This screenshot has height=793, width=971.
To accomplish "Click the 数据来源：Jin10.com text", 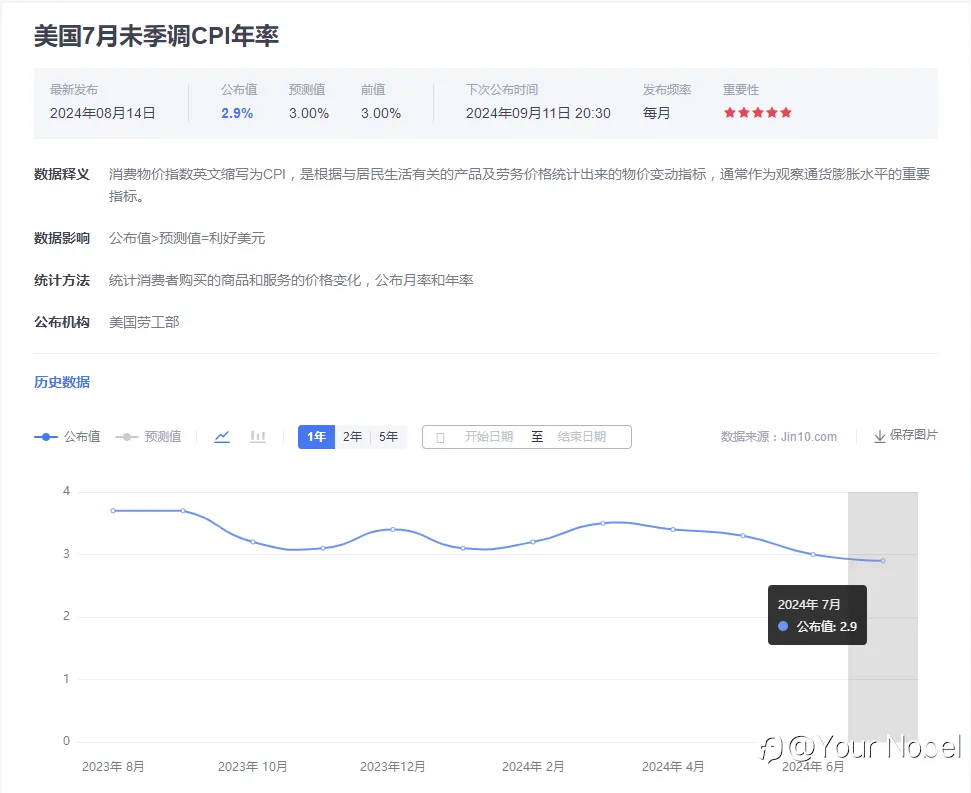I will coord(778,437).
